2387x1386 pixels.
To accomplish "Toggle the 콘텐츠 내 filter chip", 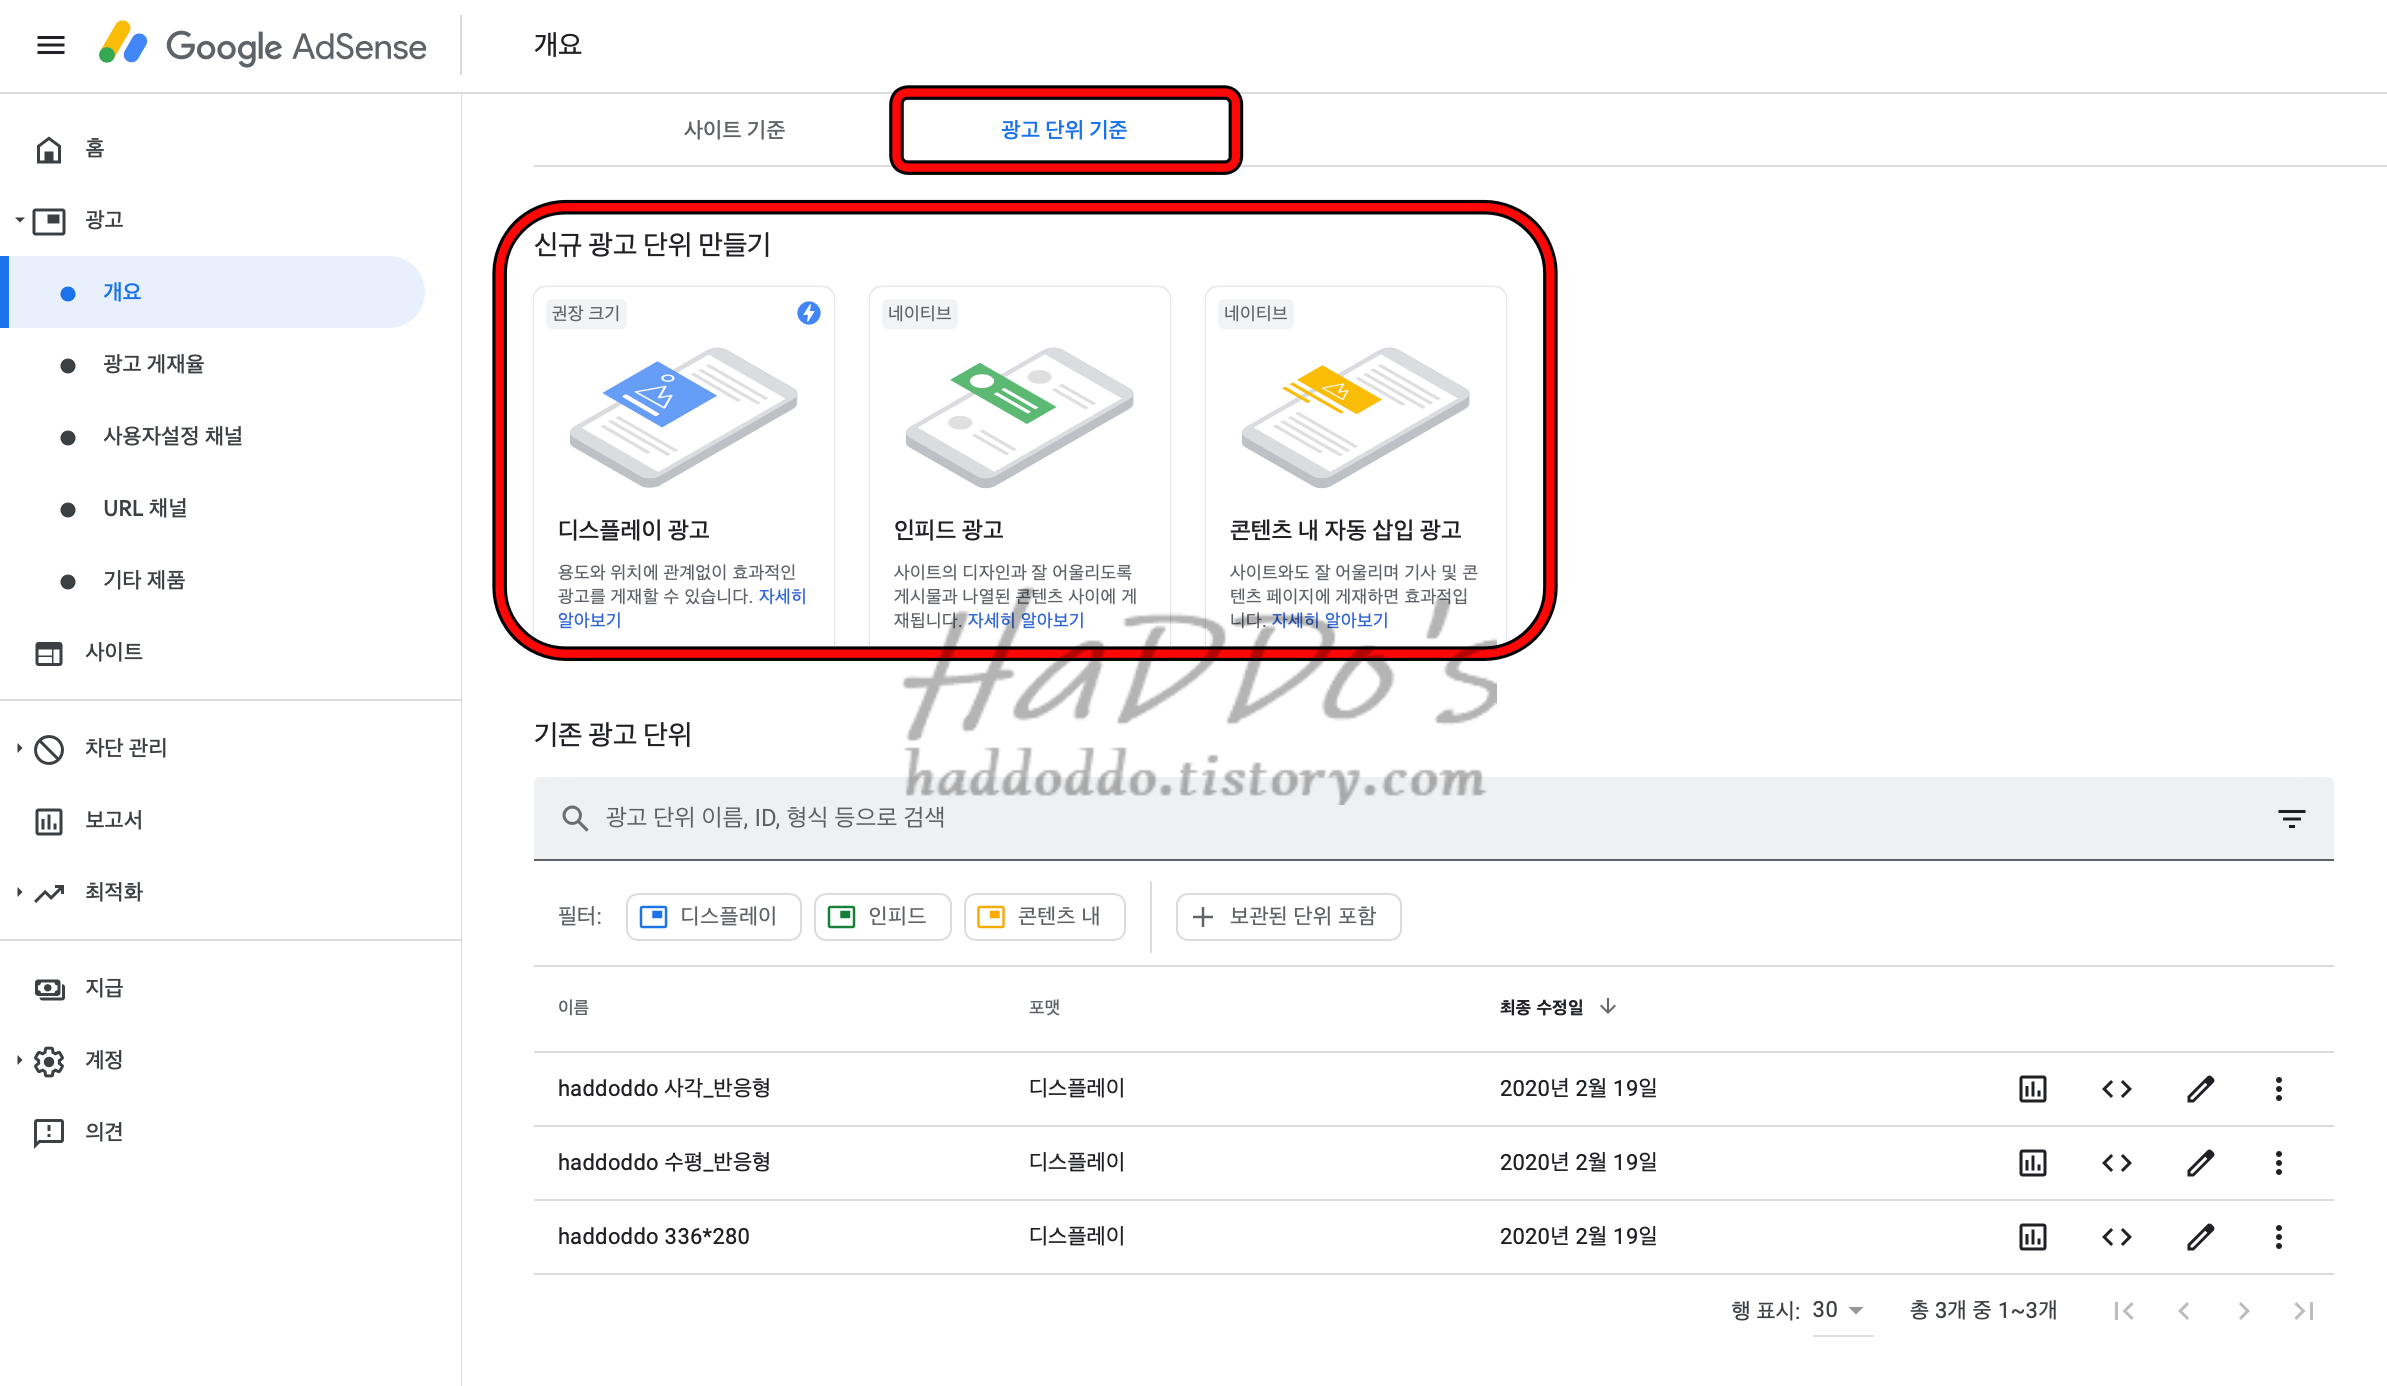I will tap(1044, 916).
